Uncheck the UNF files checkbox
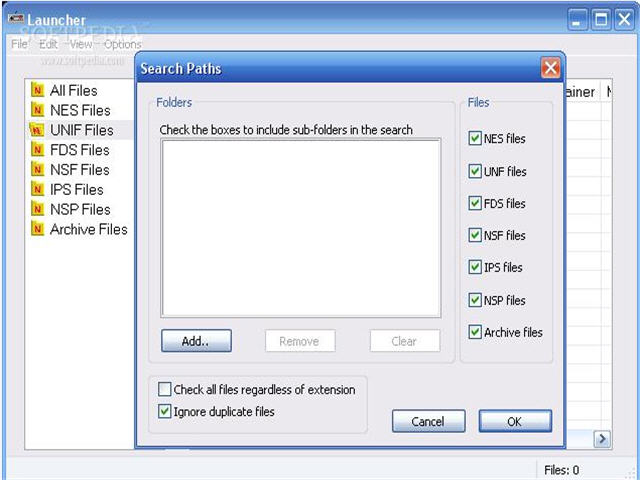640x480 pixels. coord(475,171)
